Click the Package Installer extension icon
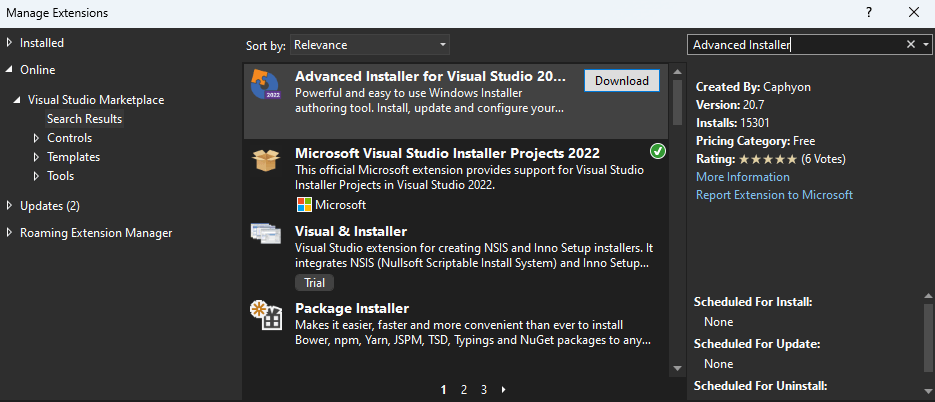Viewport: 935px width, 402px height. pyautogui.click(x=265, y=316)
